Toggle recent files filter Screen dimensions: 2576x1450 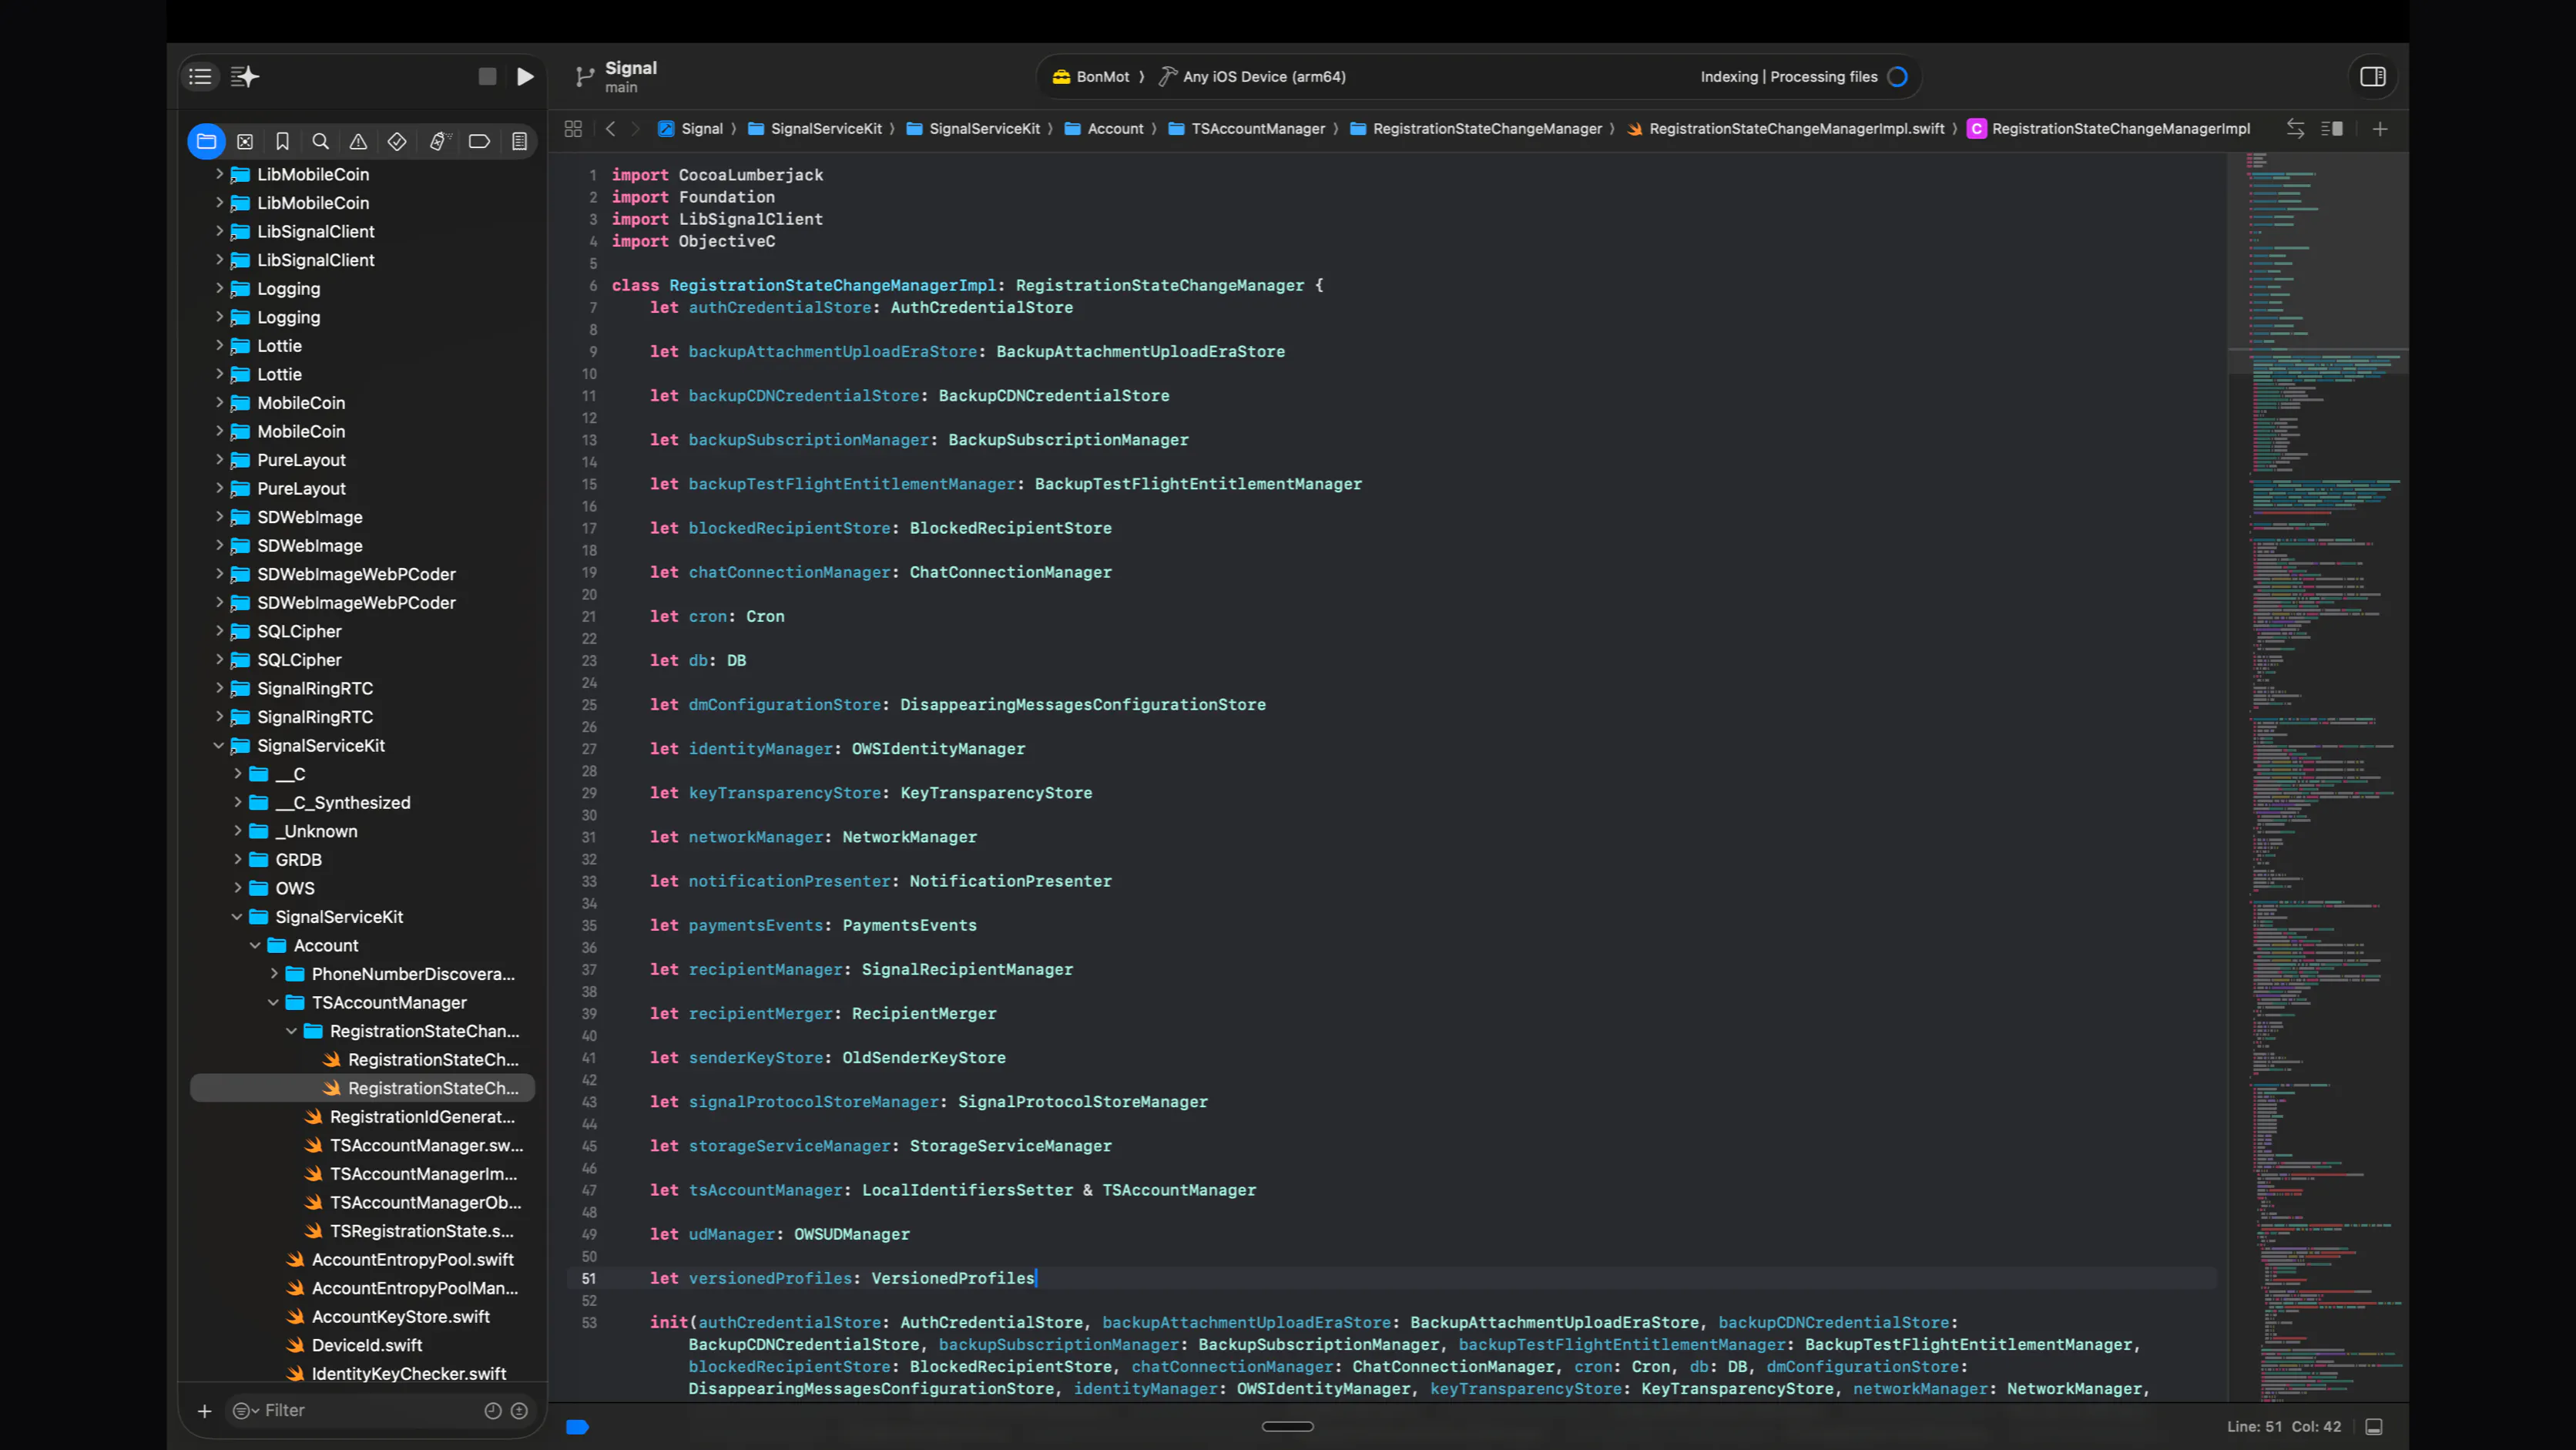click(x=493, y=1411)
